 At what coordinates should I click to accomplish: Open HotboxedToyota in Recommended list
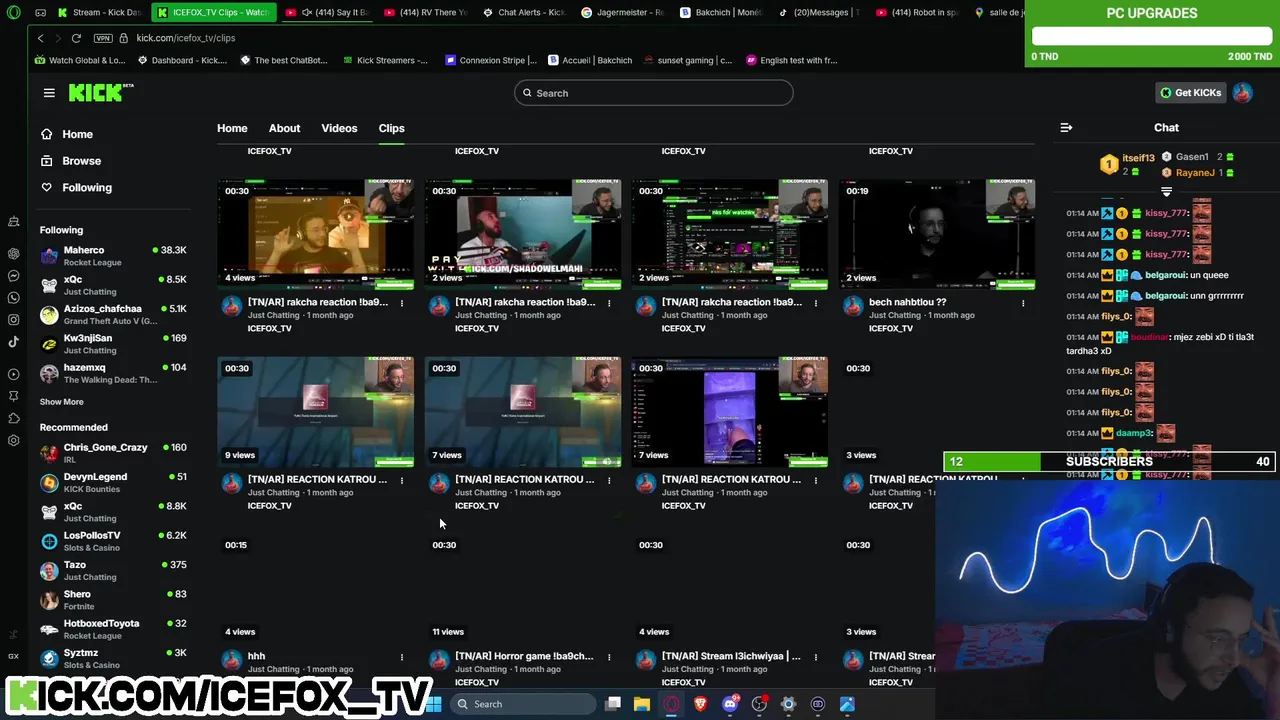click(x=113, y=629)
